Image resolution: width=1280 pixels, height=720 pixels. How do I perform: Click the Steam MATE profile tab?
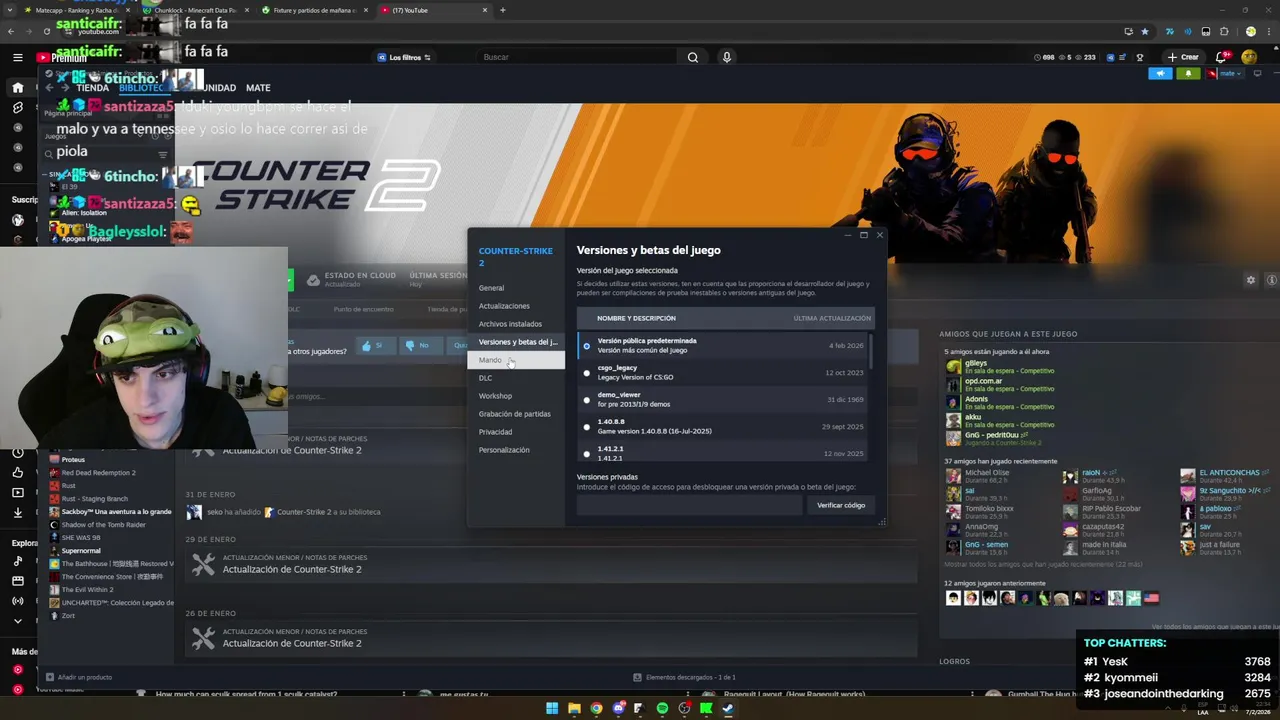click(x=258, y=88)
